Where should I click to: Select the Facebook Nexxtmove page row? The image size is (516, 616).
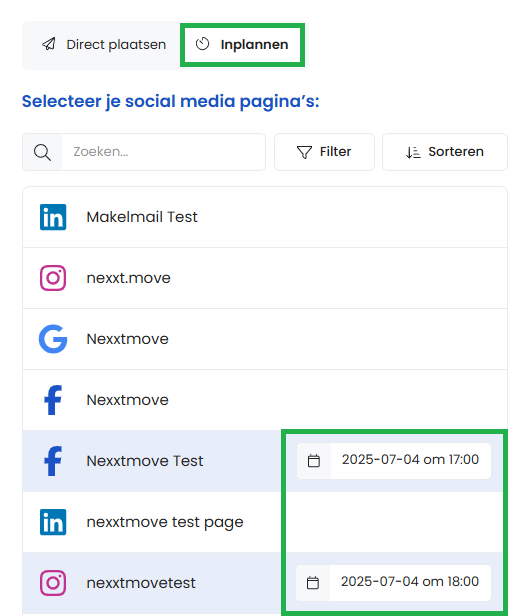265,400
